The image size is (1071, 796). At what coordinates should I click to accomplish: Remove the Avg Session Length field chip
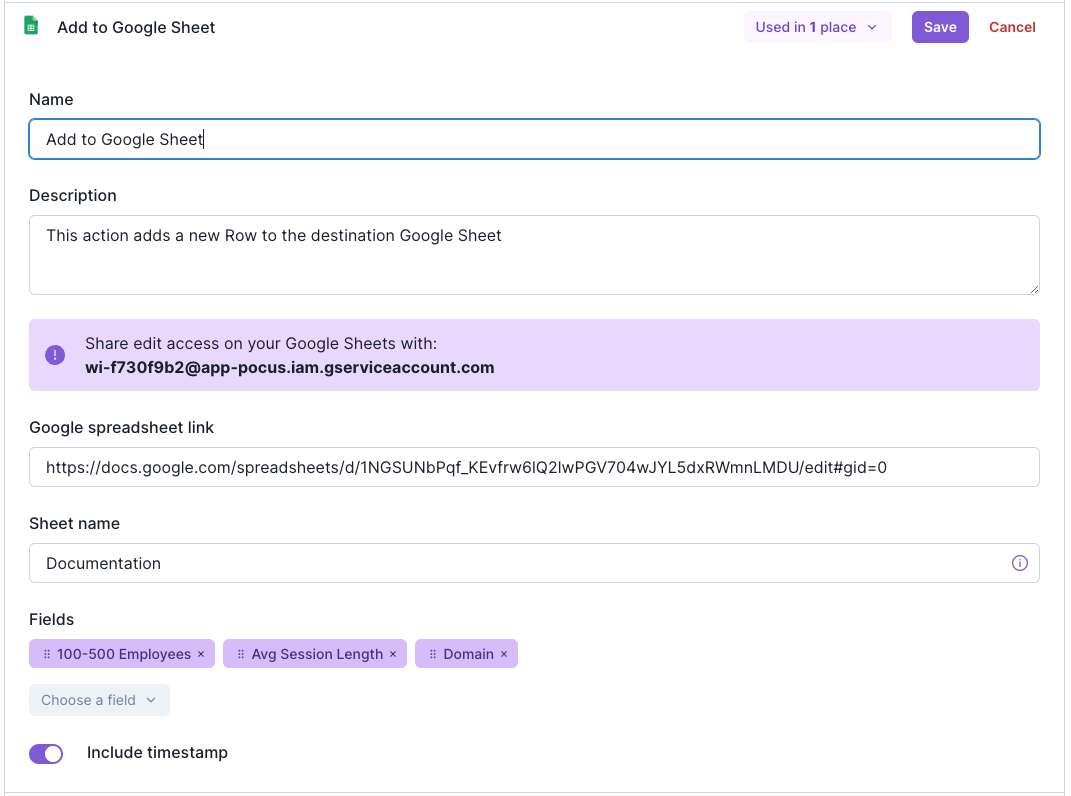[x=393, y=654]
